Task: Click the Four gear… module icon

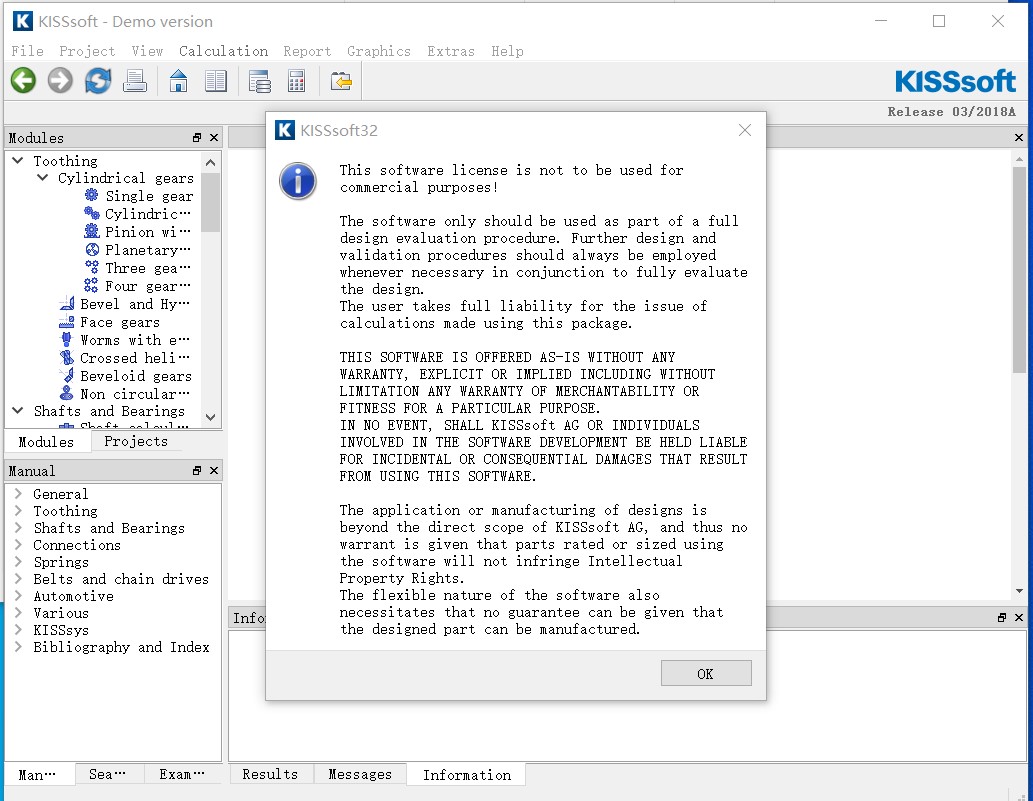Action: click(x=92, y=285)
